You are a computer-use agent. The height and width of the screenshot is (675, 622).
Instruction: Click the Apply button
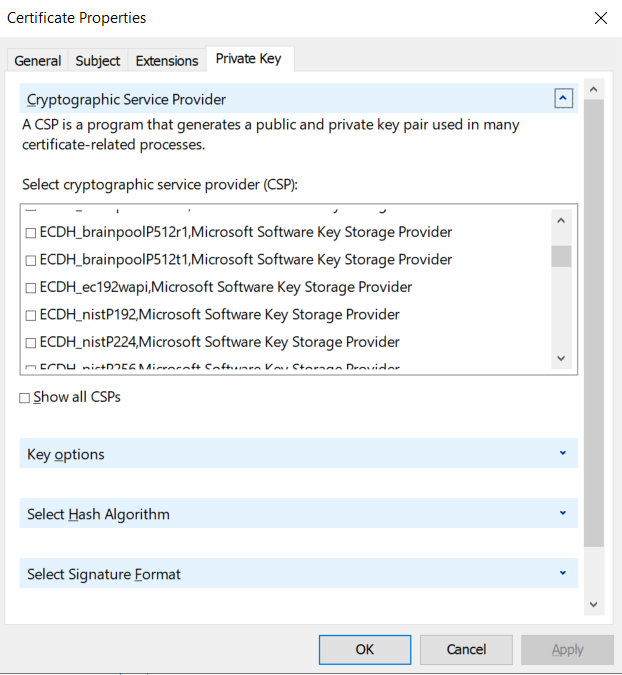567,649
